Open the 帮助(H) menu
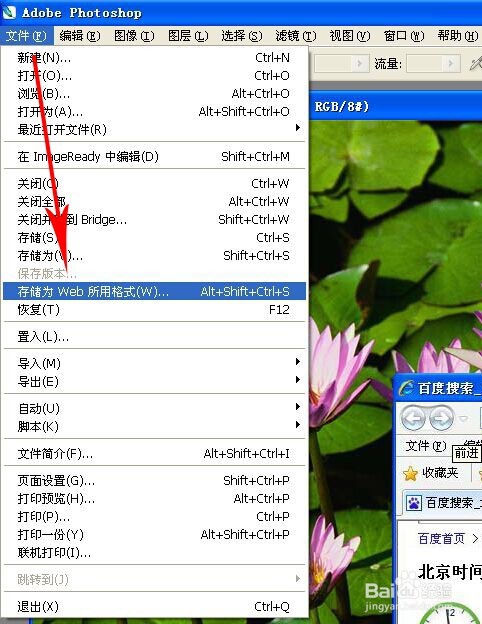 [x=458, y=36]
